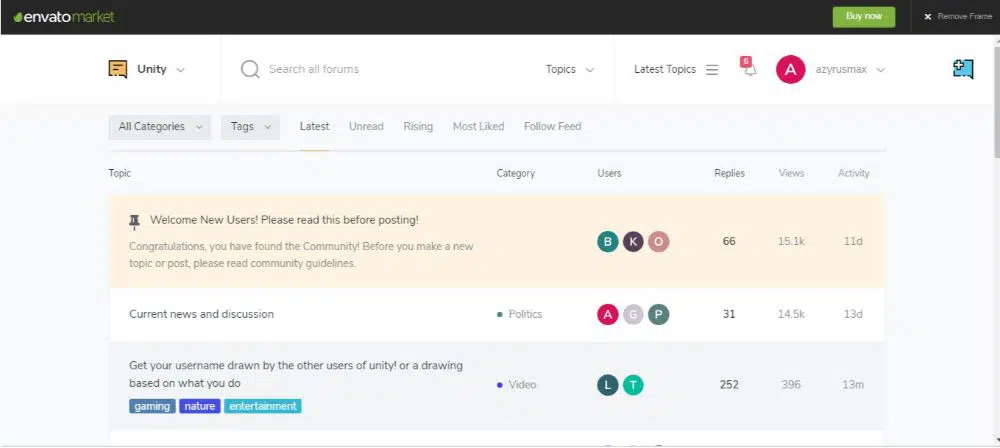Open the Current news and discussion topic

[x=201, y=314]
